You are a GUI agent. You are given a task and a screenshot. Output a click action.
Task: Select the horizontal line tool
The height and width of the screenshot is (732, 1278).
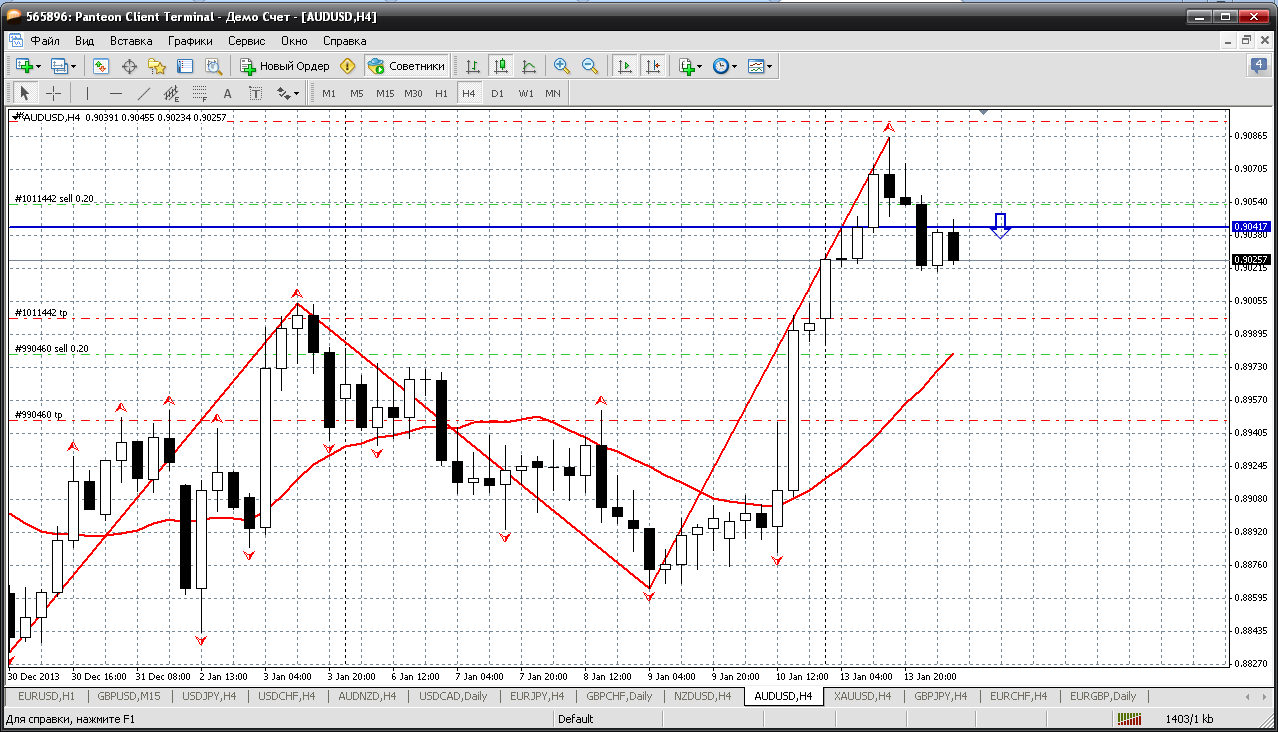click(x=115, y=93)
